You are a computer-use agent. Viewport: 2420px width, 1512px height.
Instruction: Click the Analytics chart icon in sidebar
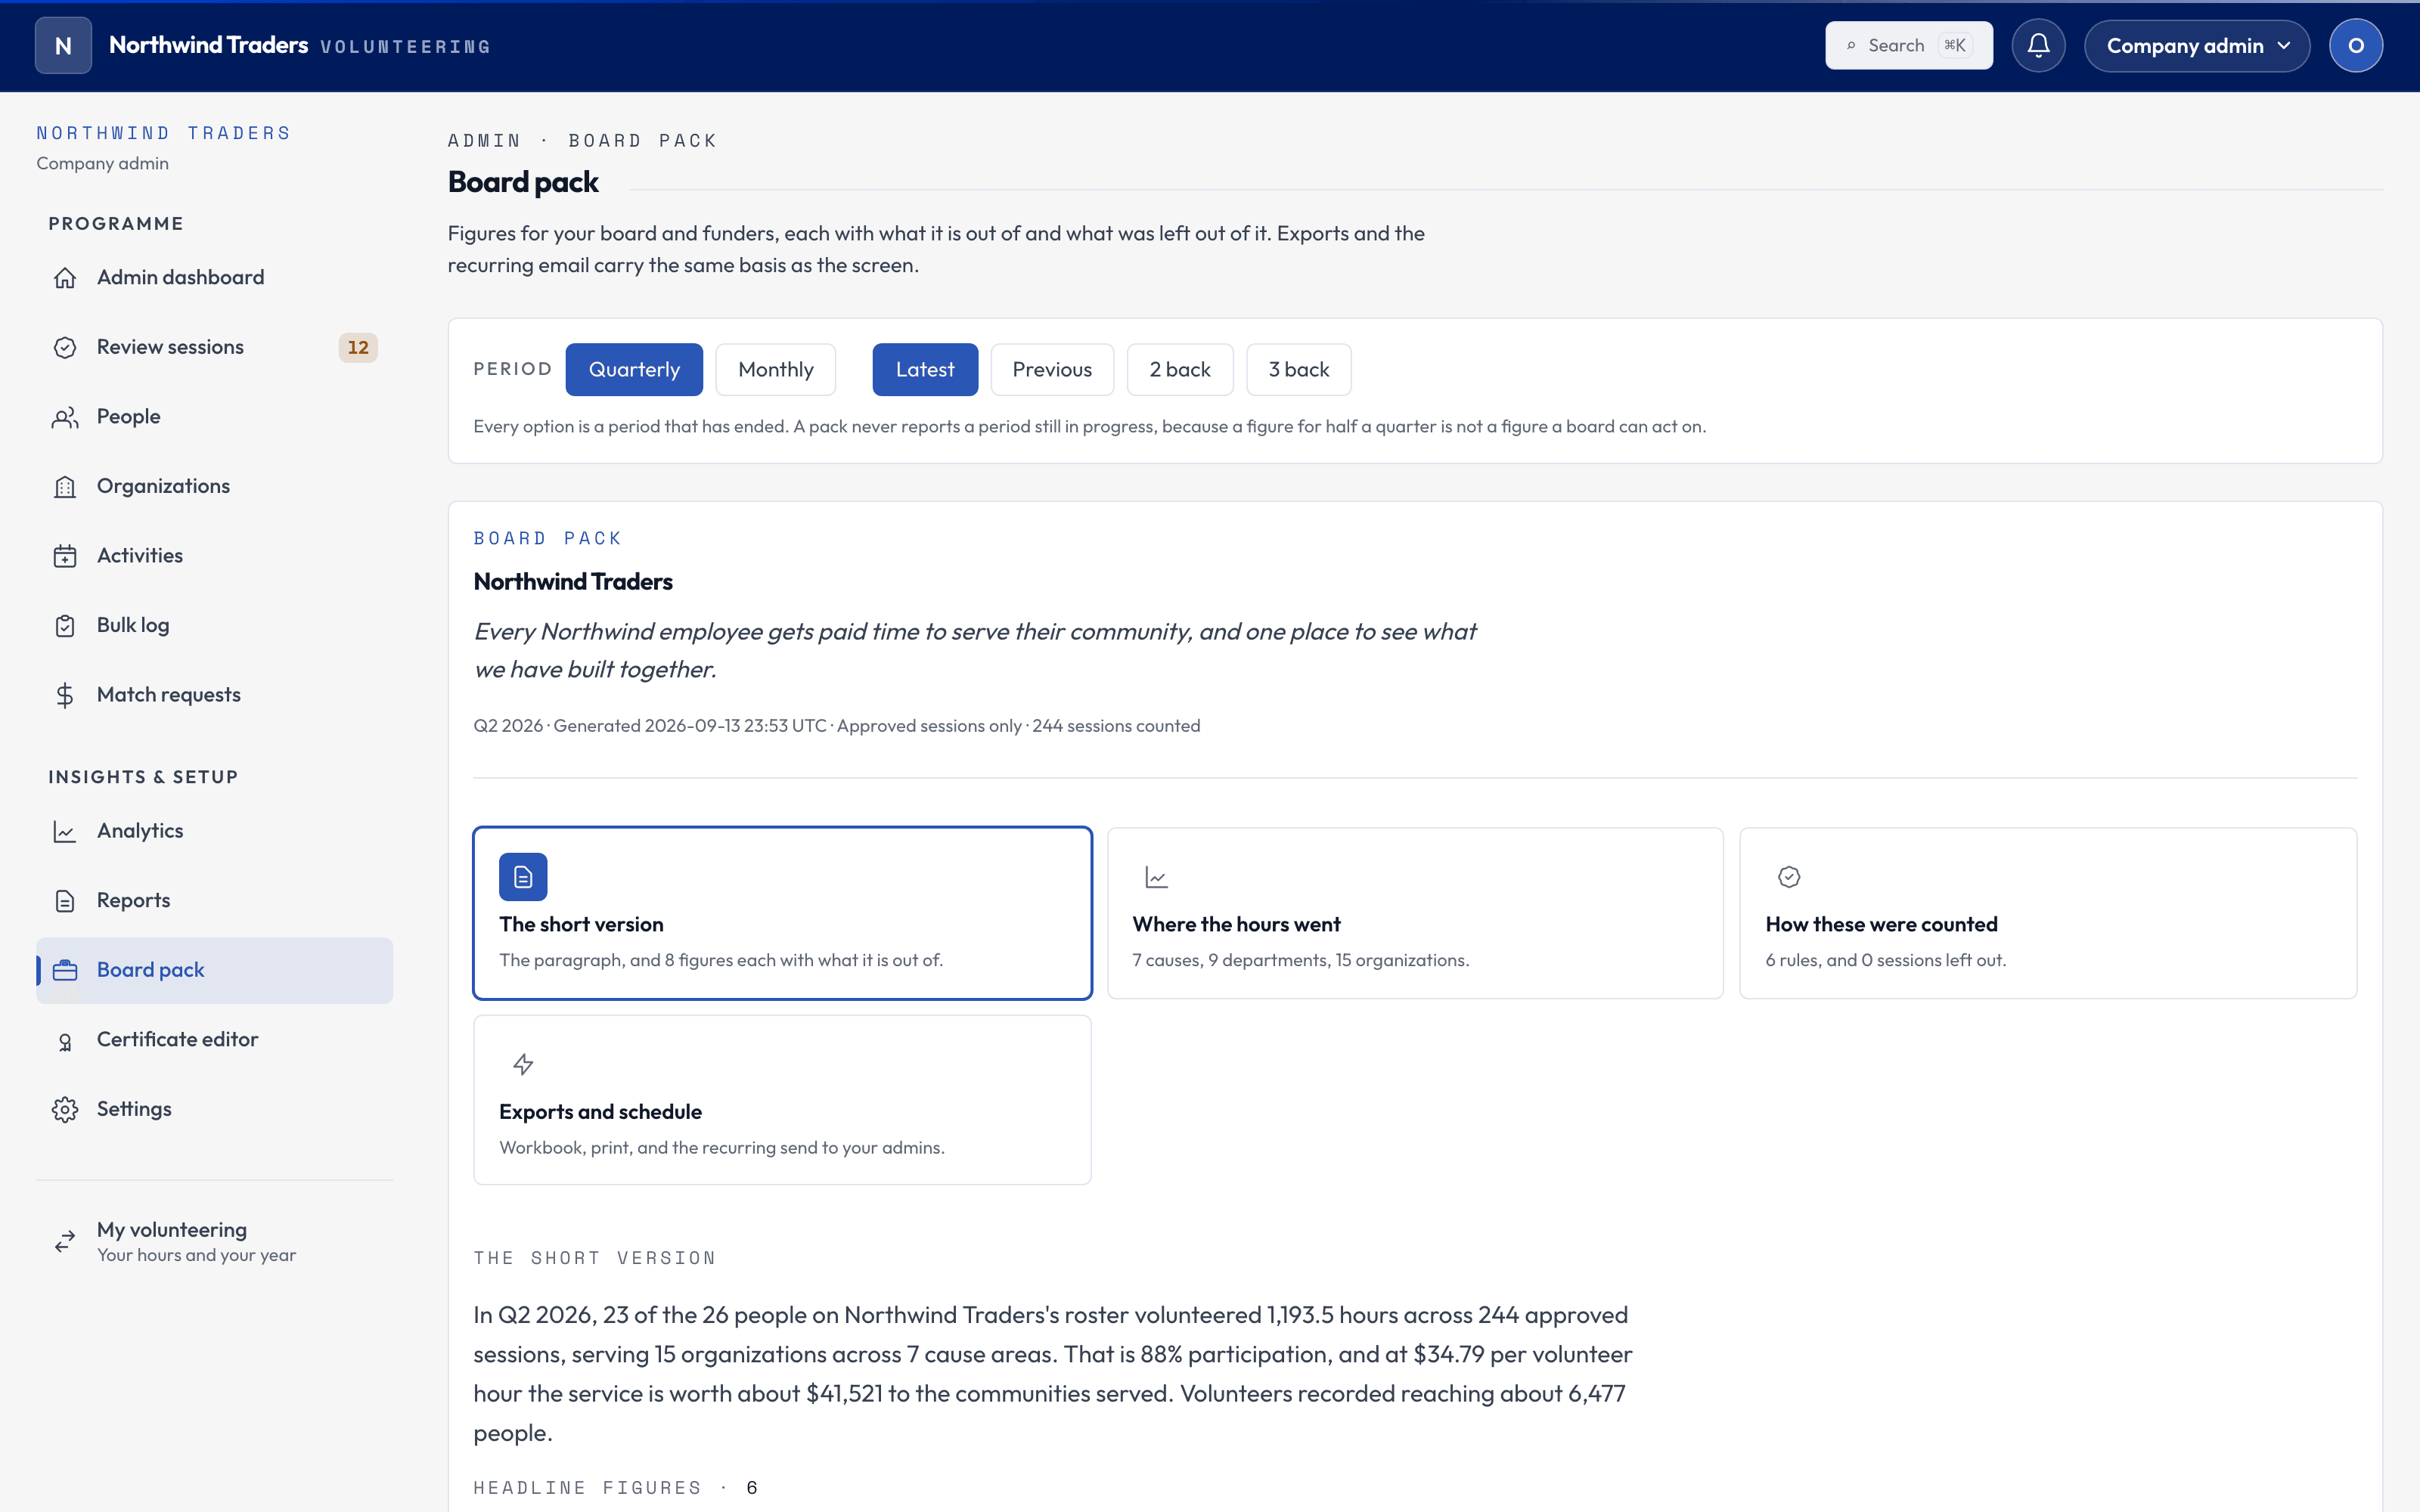65,831
